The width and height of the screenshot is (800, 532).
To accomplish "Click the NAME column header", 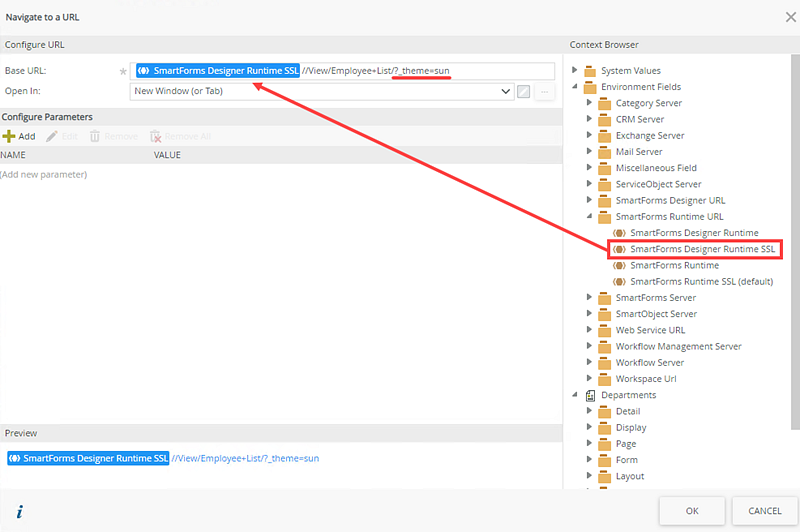I will [x=13, y=155].
